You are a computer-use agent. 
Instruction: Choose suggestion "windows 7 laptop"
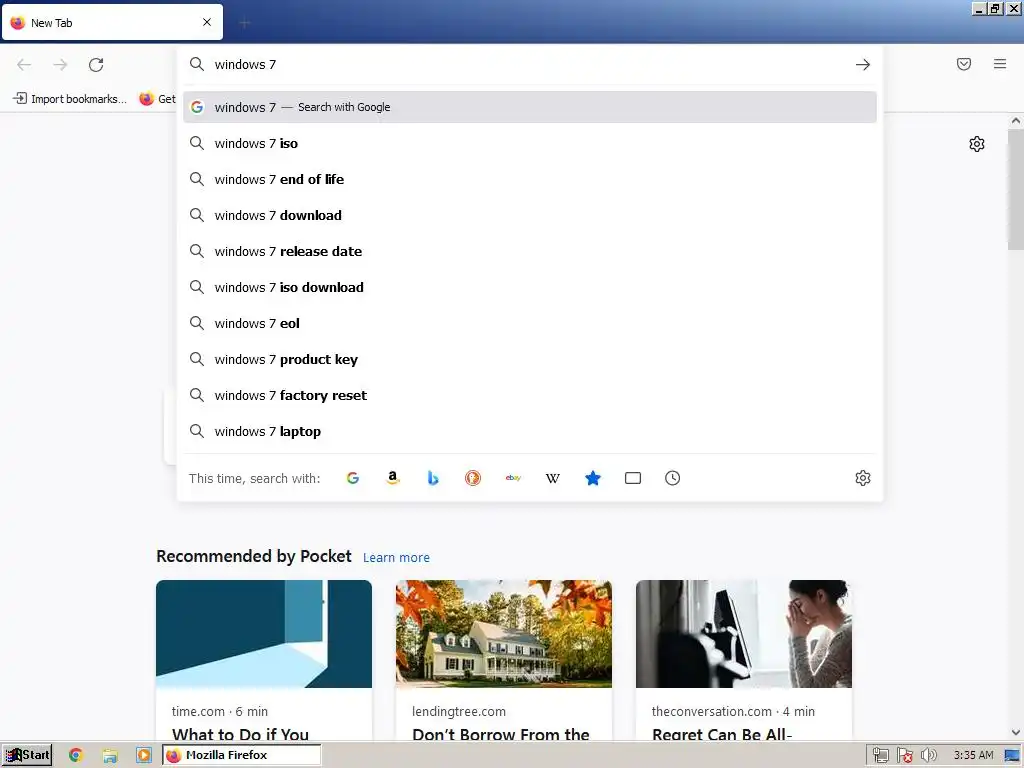tap(530, 431)
